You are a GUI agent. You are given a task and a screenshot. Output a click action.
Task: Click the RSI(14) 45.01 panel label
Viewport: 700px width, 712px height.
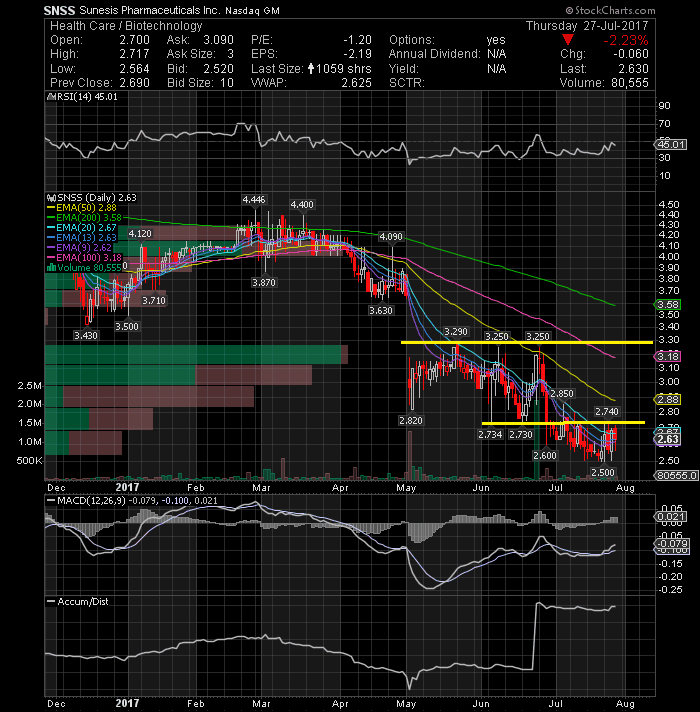coord(87,97)
